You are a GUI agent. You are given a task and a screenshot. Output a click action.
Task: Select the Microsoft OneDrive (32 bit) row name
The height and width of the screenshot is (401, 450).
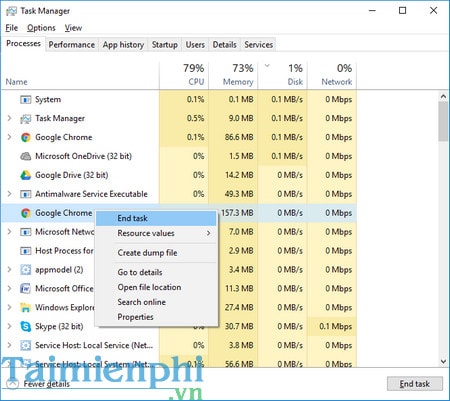[x=83, y=156]
